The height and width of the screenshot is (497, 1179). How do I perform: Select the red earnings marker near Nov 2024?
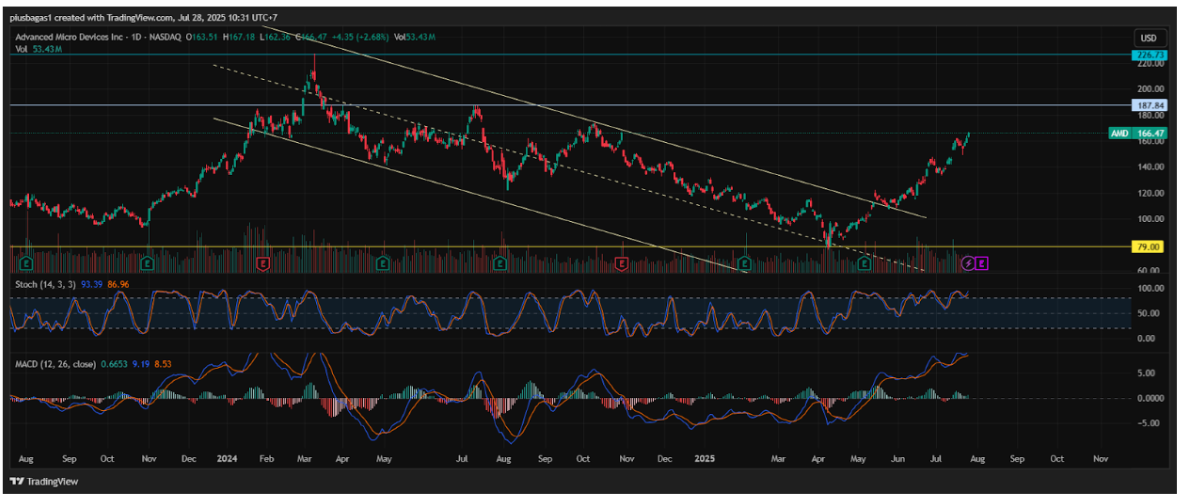pyautogui.click(x=622, y=263)
